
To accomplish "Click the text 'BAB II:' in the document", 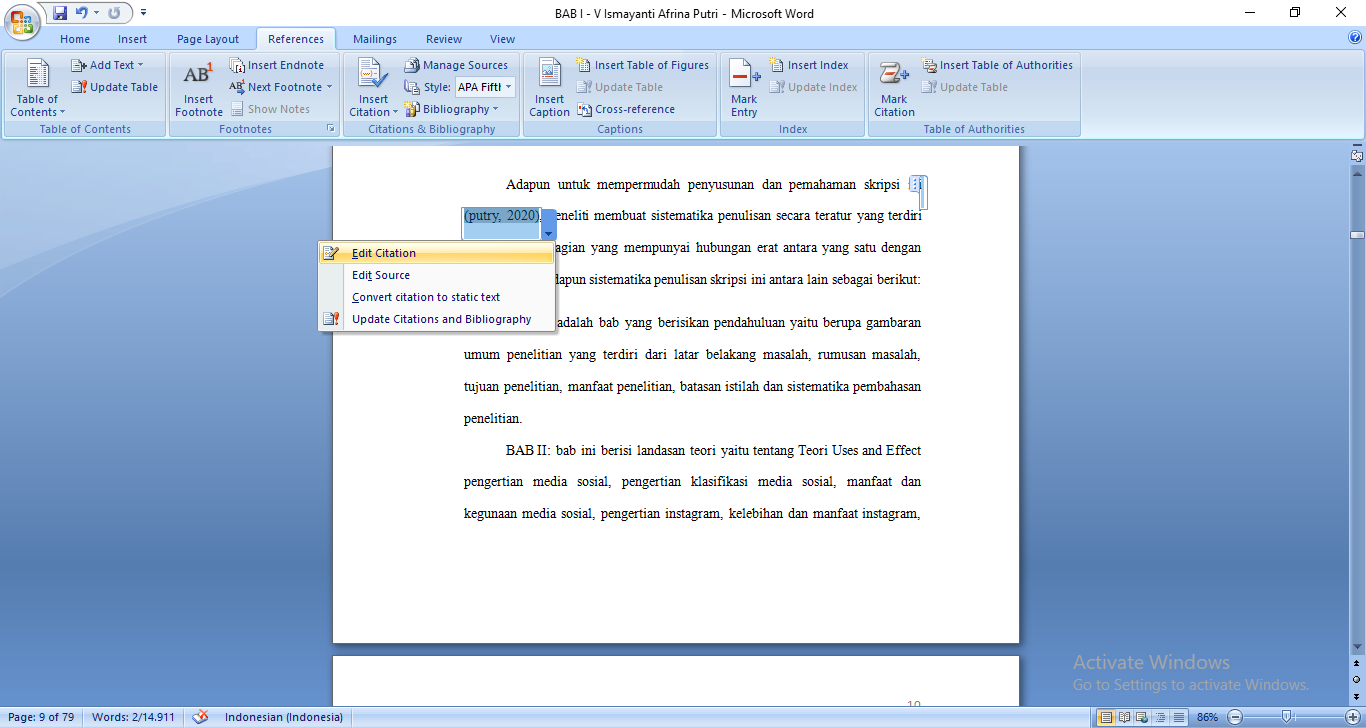I will [529, 450].
